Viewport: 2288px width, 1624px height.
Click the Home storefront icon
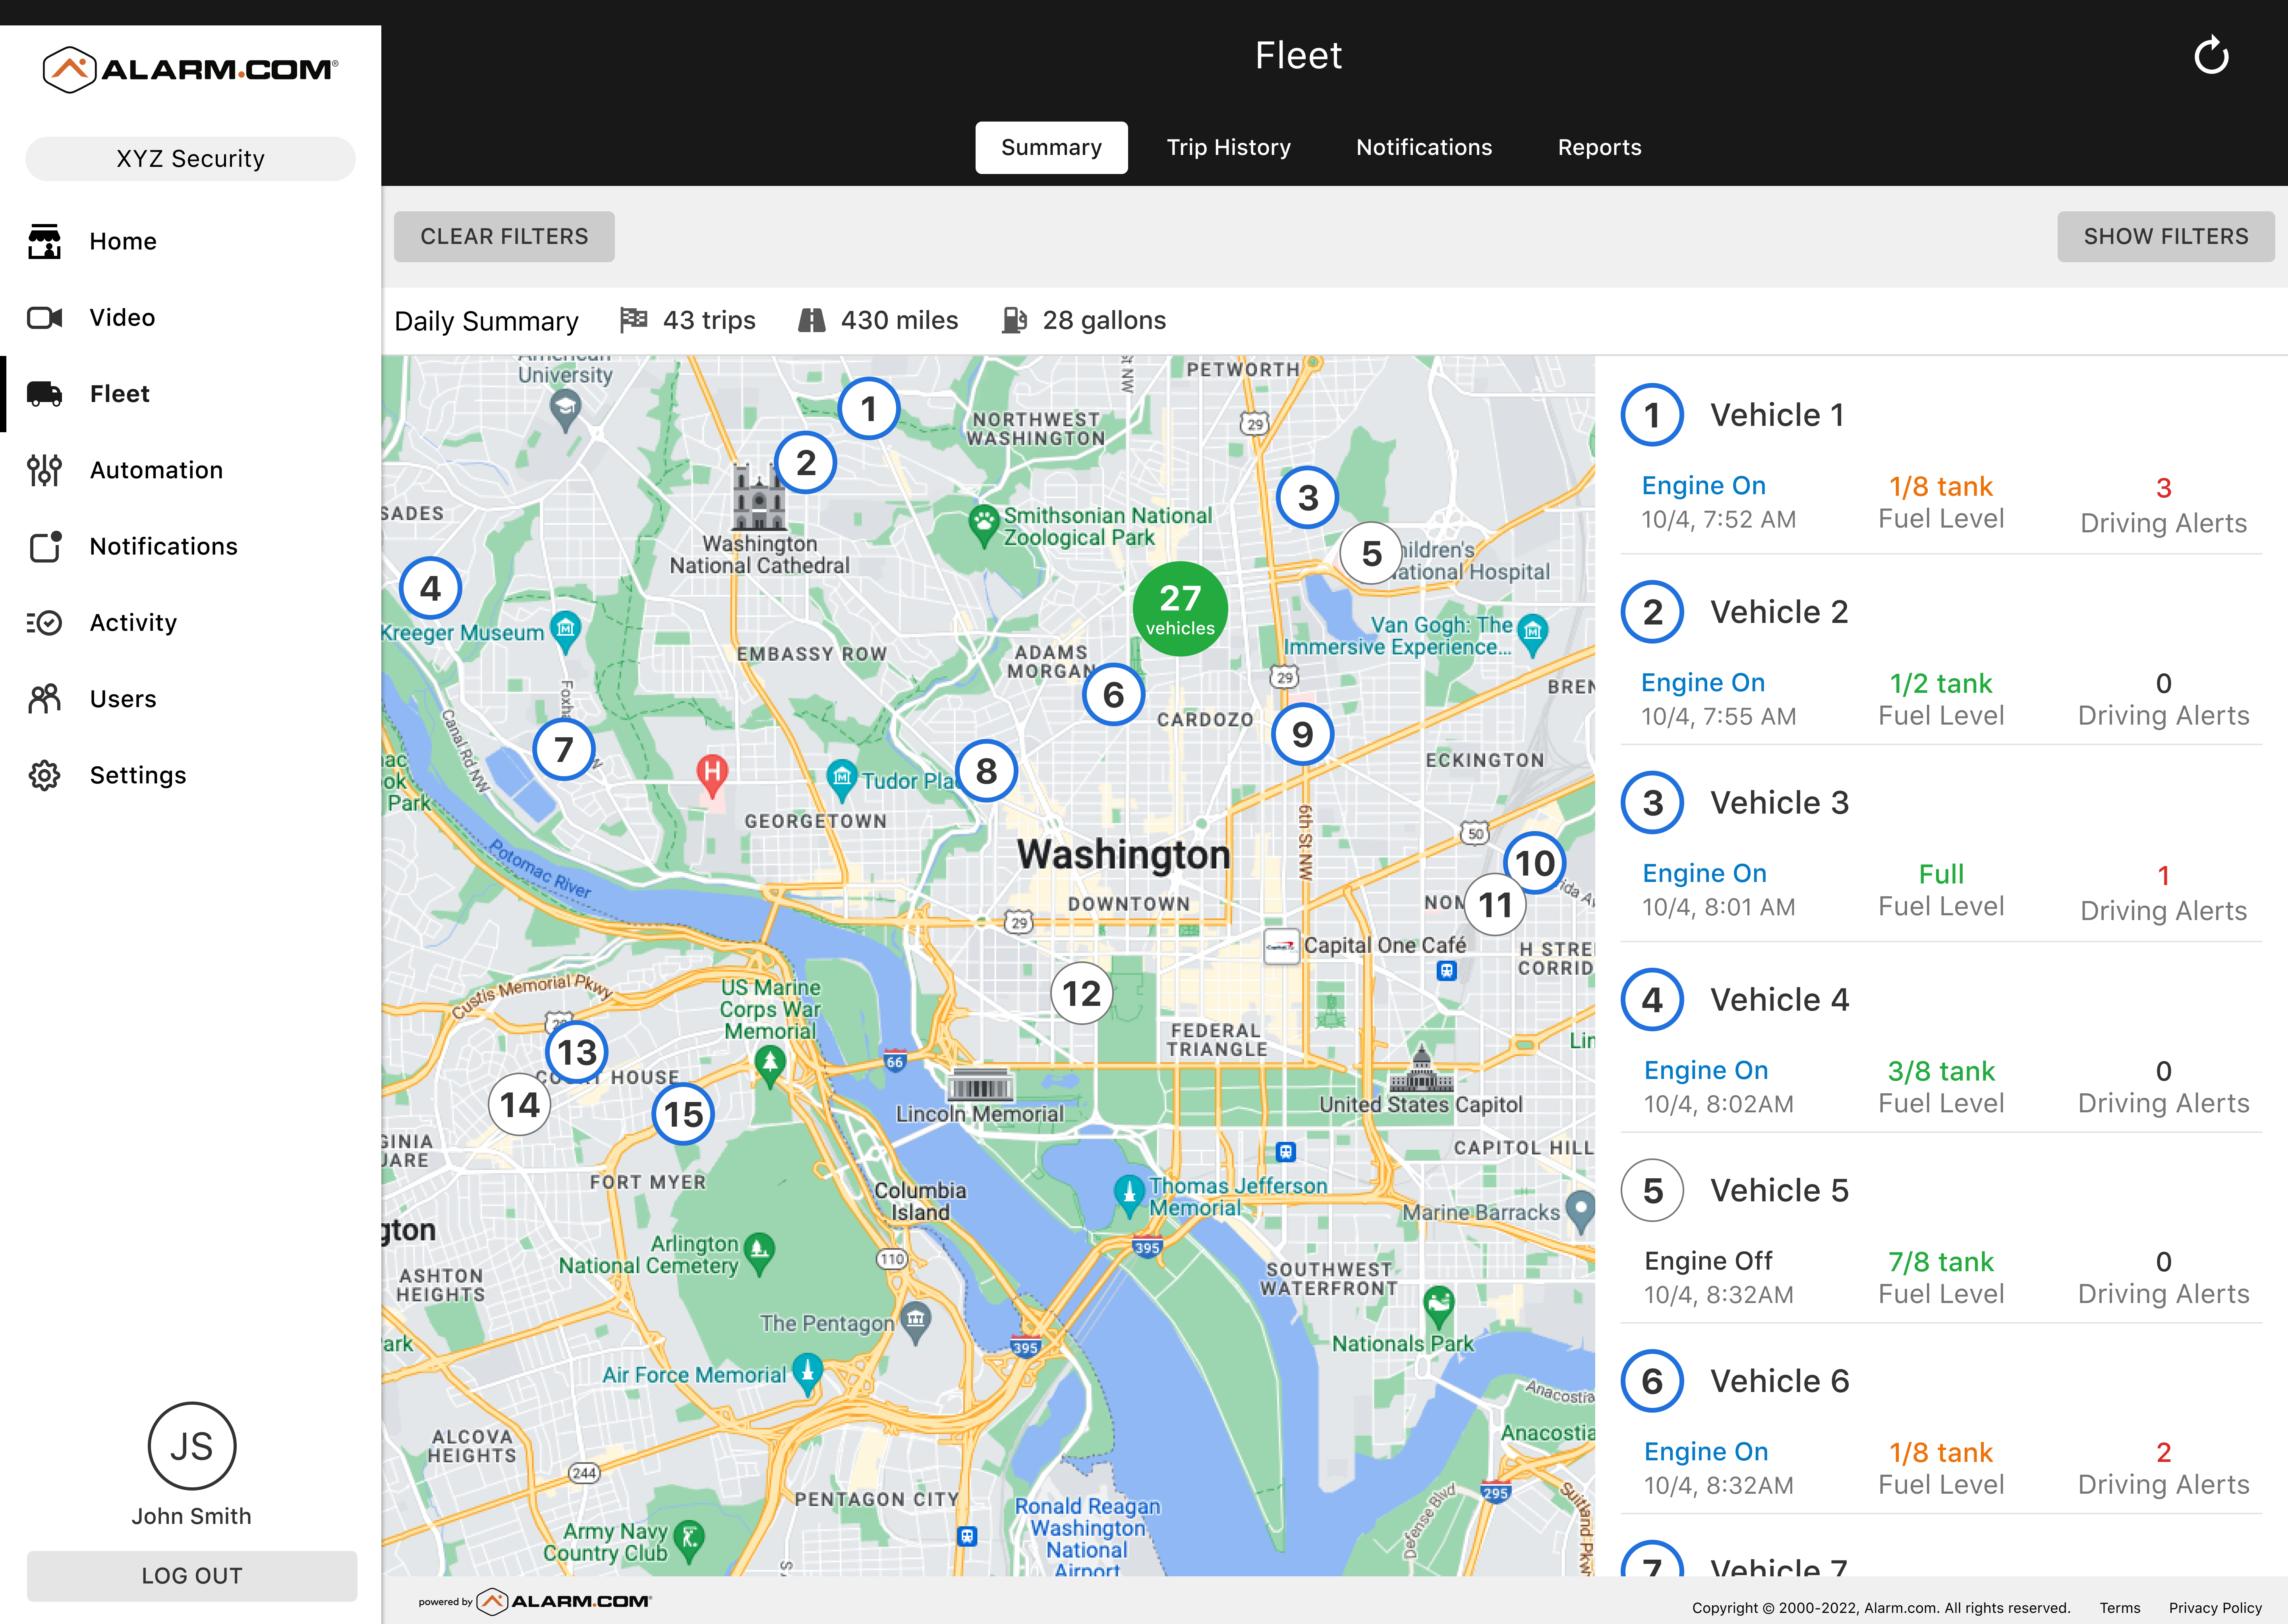coord(45,241)
